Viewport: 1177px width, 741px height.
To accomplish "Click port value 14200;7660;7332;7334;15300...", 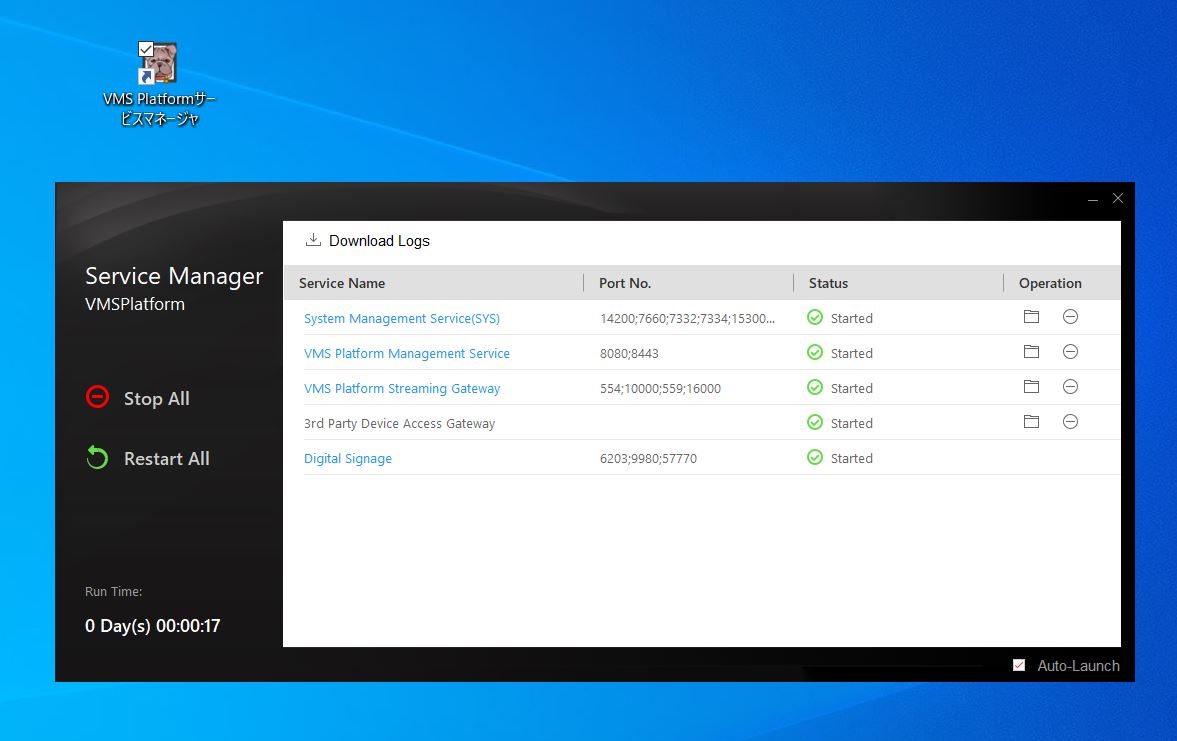I will coord(687,318).
